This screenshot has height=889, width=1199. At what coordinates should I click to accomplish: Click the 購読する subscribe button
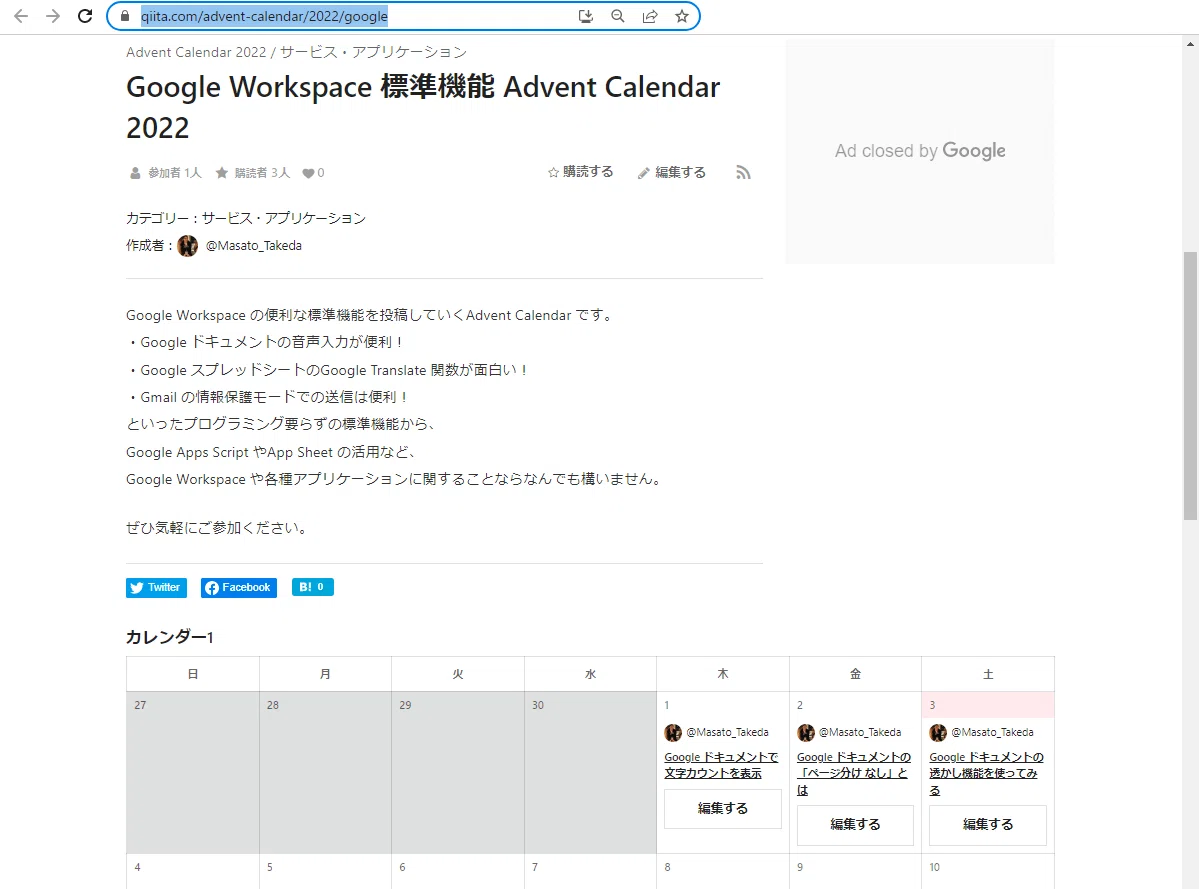pos(580,172)
